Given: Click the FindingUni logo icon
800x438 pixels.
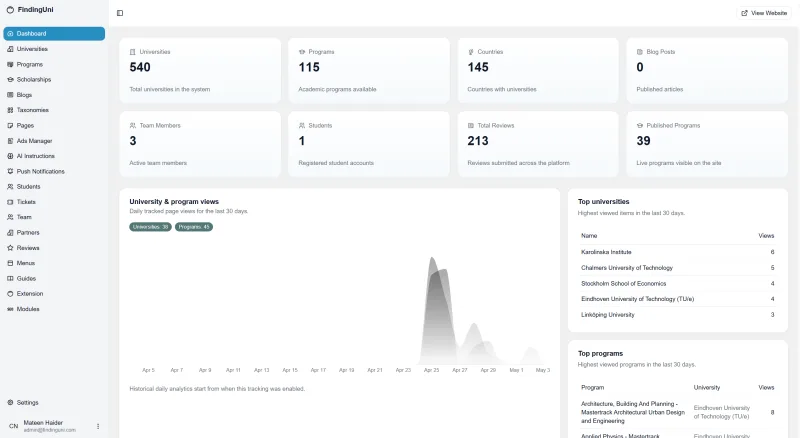Looking at the screenshot, I should (x=10, y=10).
